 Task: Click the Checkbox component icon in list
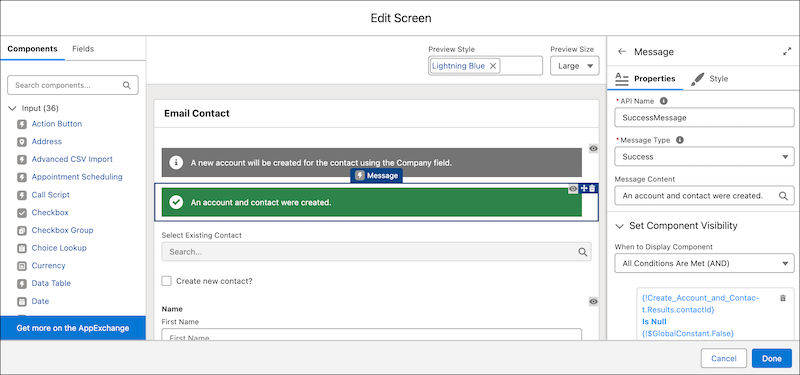tap(21, 213)
